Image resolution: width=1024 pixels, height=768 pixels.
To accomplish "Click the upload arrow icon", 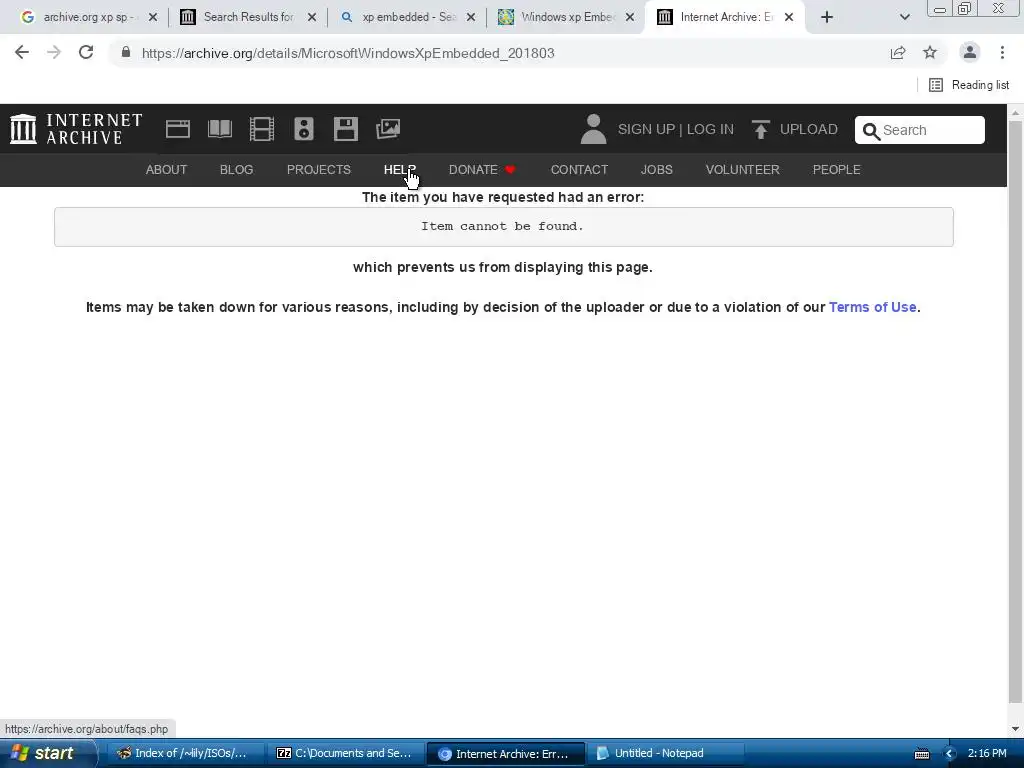I will coord(760,129).
